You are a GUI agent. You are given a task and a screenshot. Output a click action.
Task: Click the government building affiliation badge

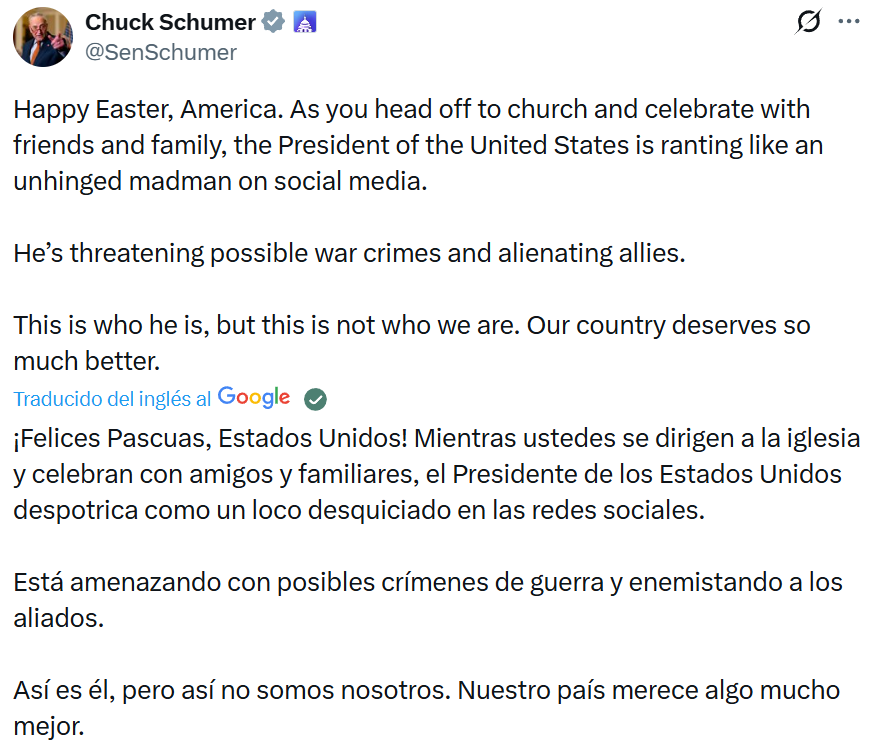coord(303,22)
